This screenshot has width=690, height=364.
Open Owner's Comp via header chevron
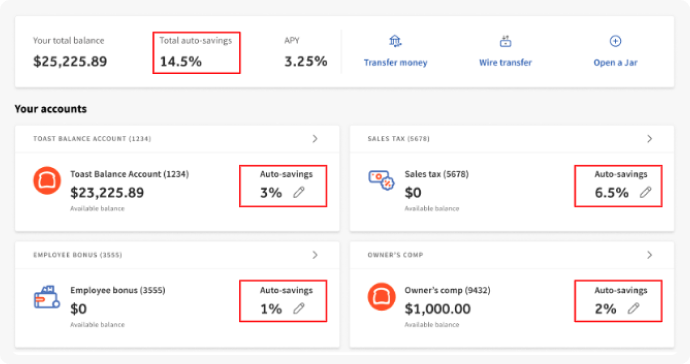pos(650,255)
